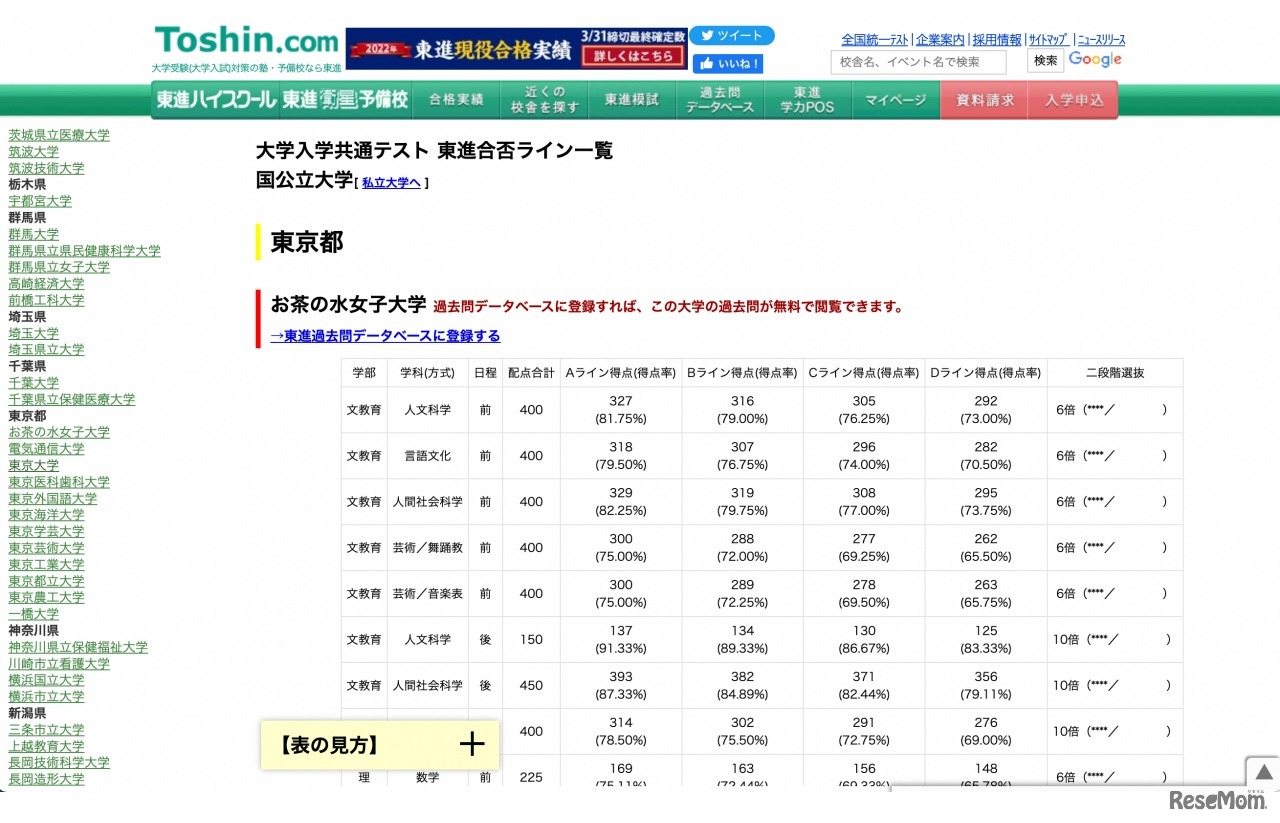Open 長岡造形大学 in sidebar
This screenshot has height=823, width=1280.
pyautogui.click(x=46, y=779)
